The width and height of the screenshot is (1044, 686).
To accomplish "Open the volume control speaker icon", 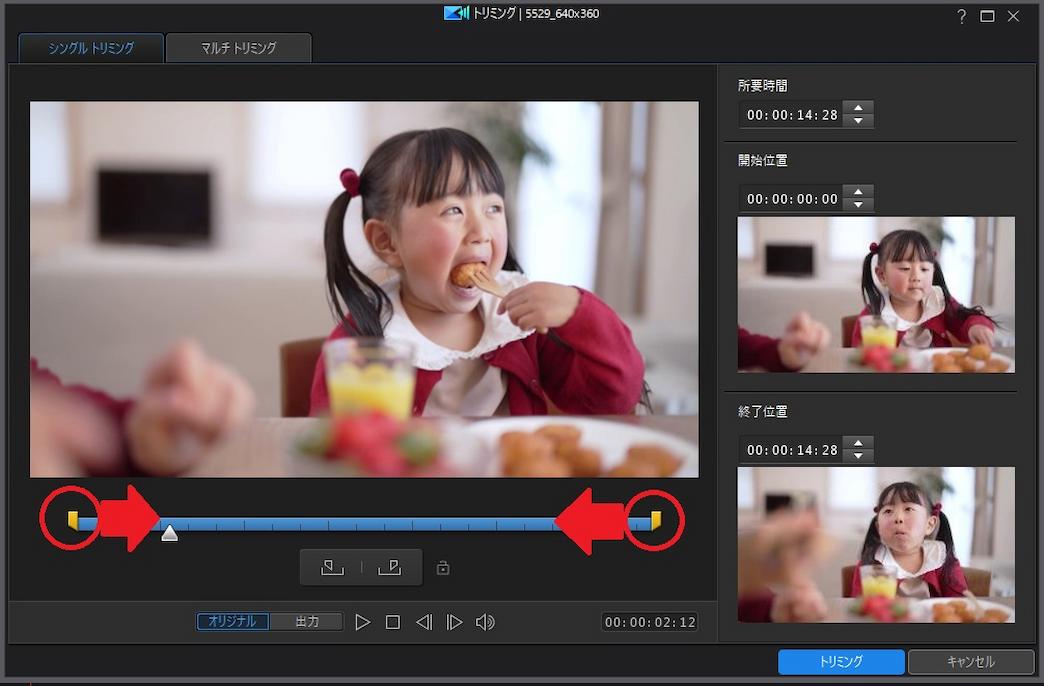I will pos(486,621).
